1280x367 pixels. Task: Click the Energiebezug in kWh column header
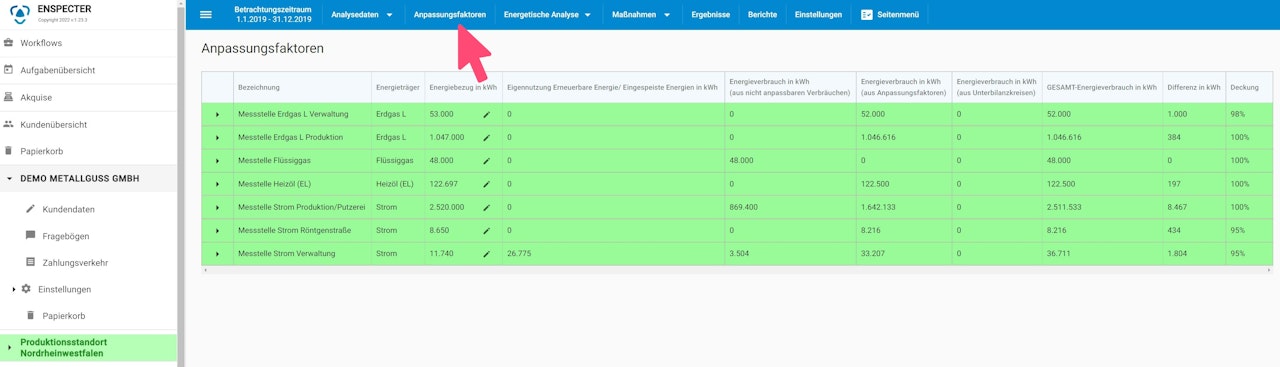(463, 87)
